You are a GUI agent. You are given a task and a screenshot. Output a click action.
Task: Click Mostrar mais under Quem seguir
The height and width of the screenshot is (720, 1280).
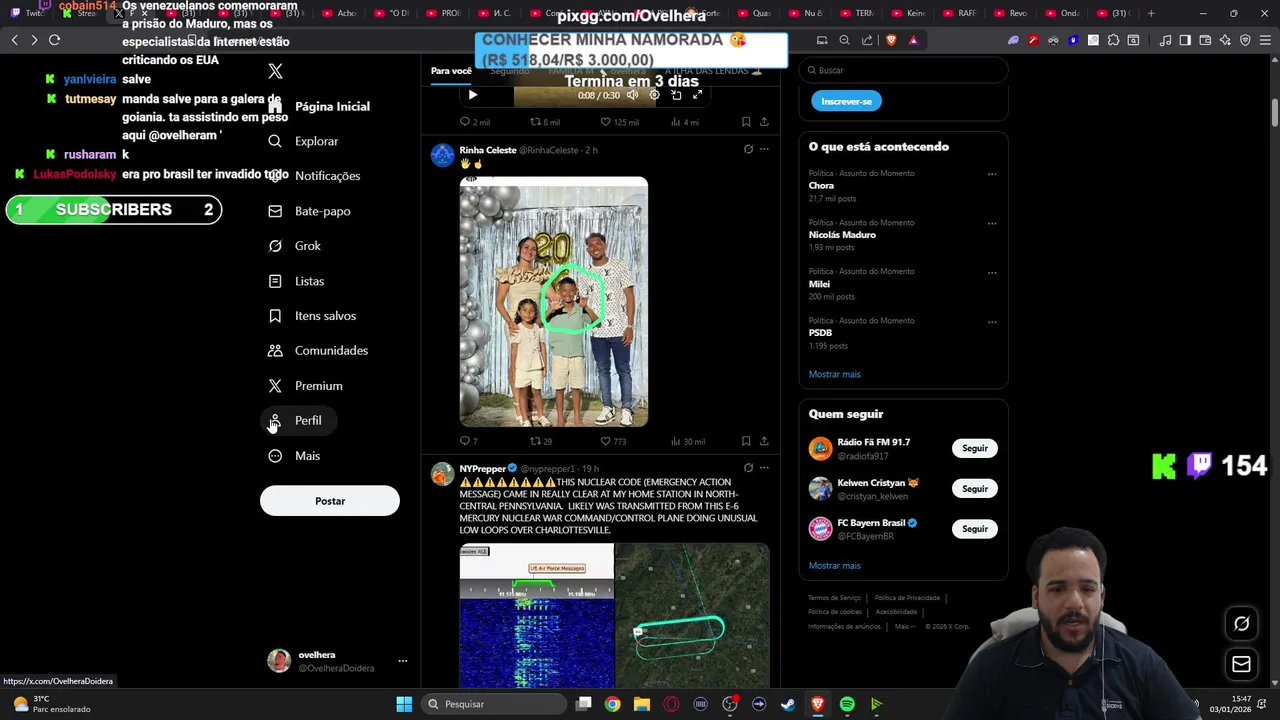click(x=835, y=566)
